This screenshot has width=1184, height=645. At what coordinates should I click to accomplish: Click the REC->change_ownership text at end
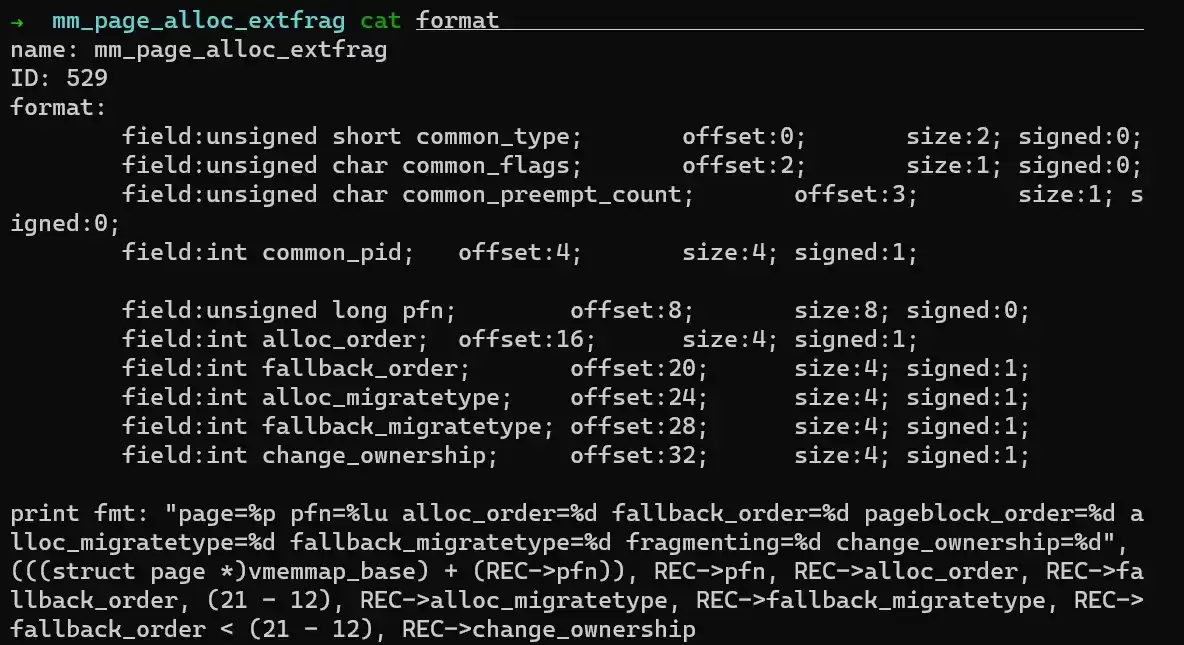coord(548,629)
